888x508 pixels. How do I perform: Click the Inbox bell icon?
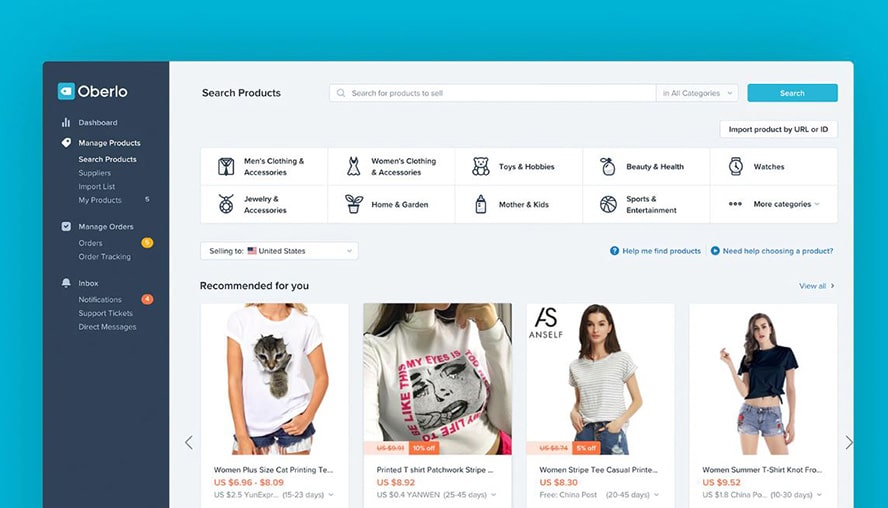coord(66,283)
